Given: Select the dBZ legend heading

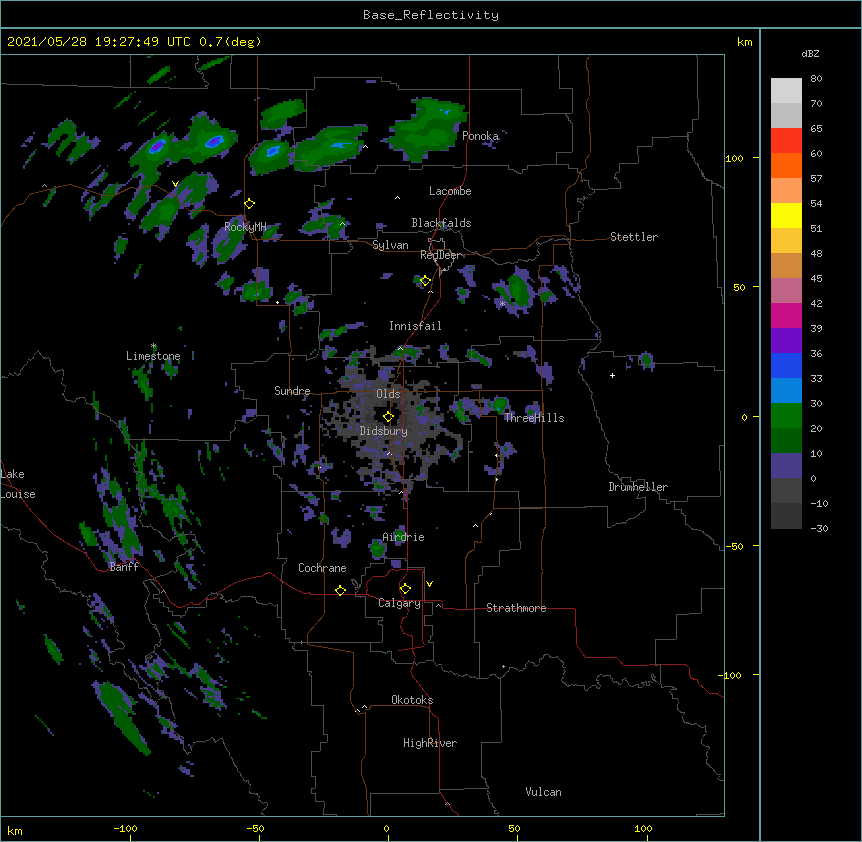Looking at the screenshot, I should (810, 53).
